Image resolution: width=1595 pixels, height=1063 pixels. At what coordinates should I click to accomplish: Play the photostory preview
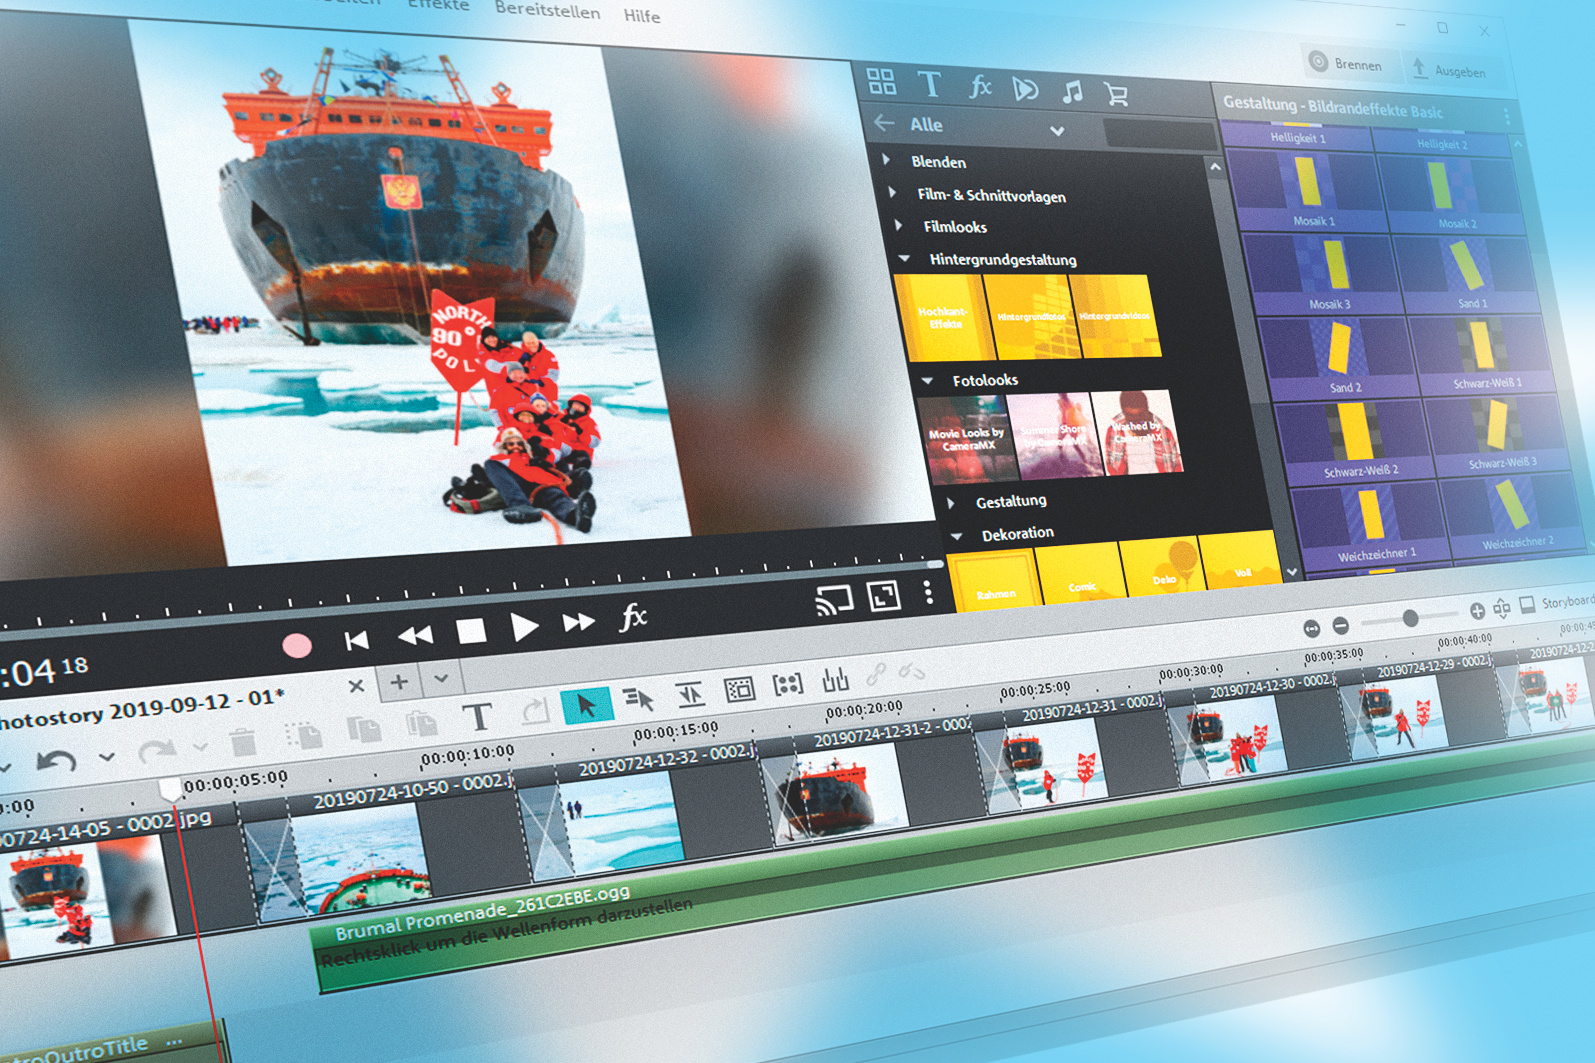(x=524, y=627)
